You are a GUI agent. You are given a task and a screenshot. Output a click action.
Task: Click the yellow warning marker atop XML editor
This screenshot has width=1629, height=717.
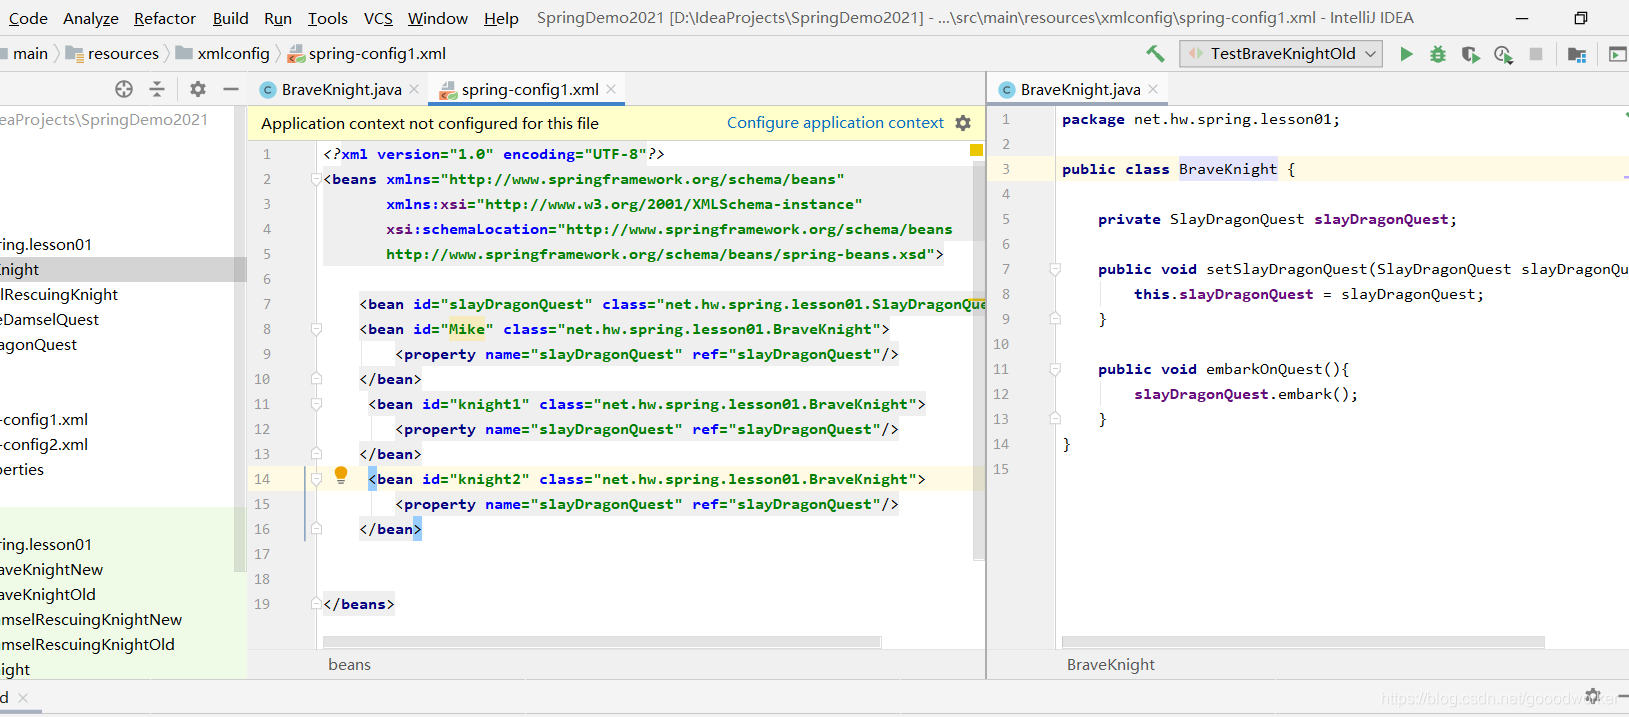(x=976, y=150)
